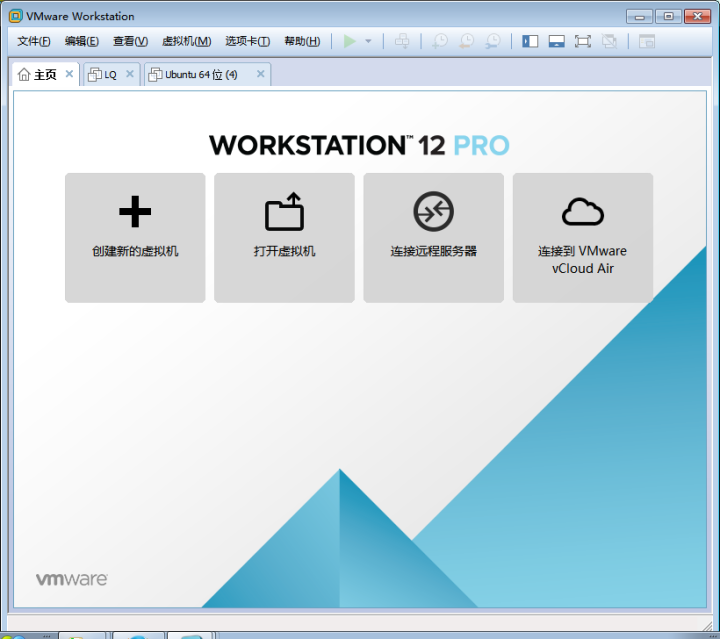Open the 查看(V) menu
Screen dimensions: 720x639
click(130, 41)
